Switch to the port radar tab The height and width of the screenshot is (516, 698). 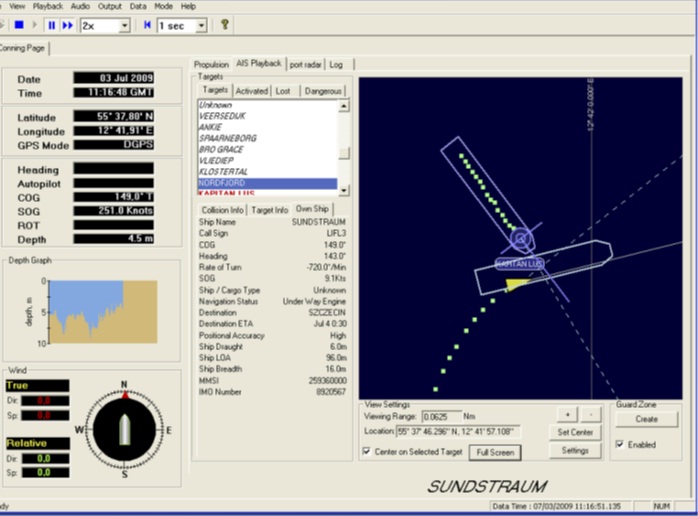click(x=305, y=64)
